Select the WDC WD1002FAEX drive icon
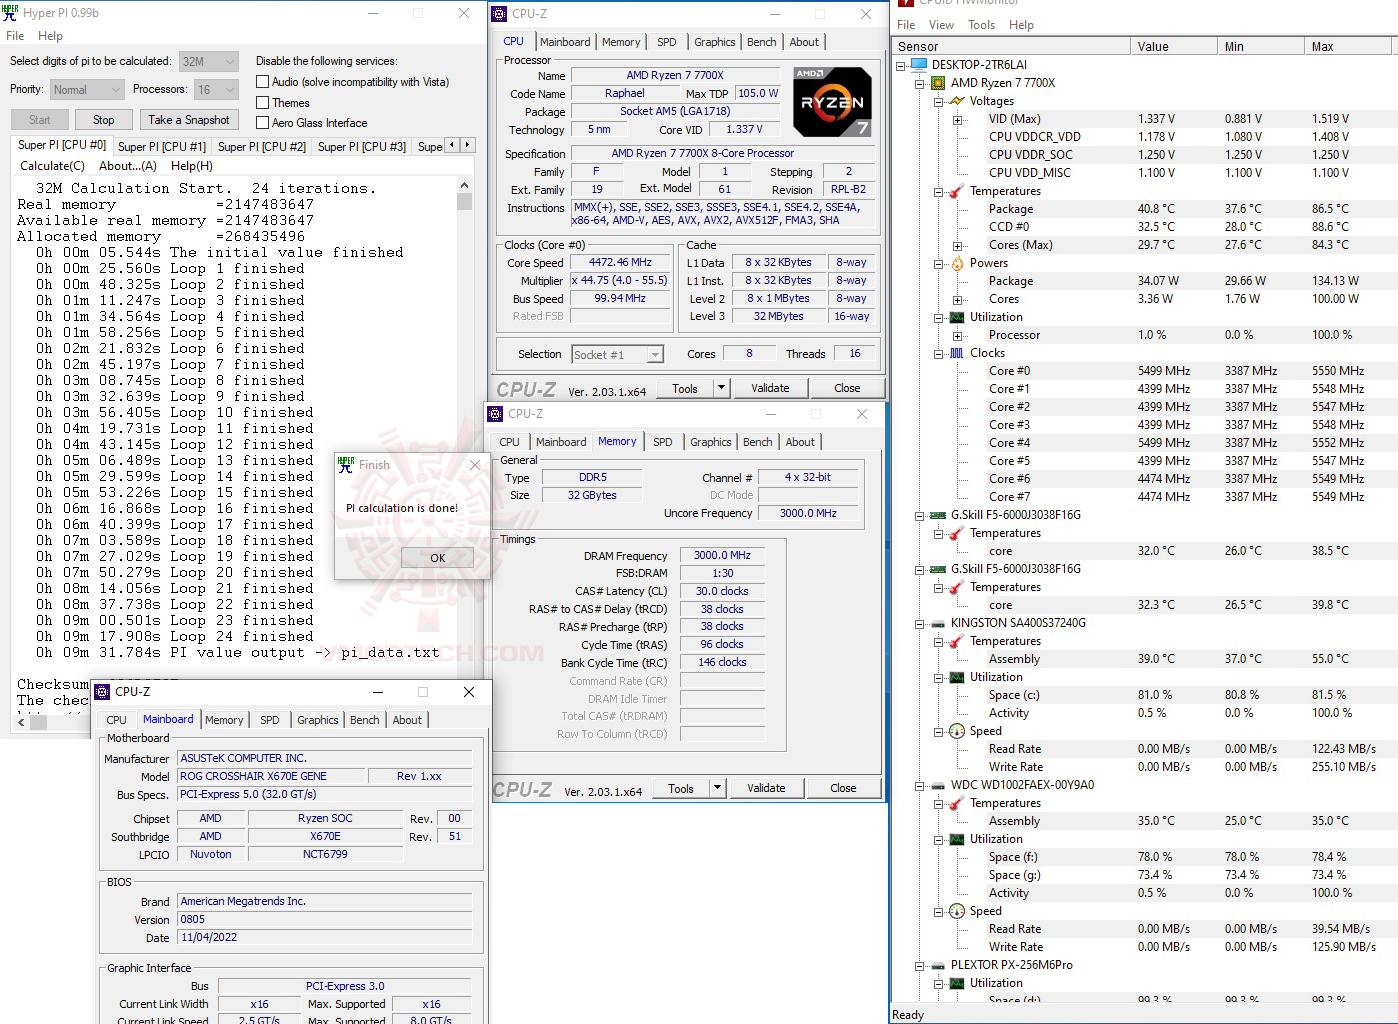This screenshot has width=1398, height=1024. pos(938,785)
